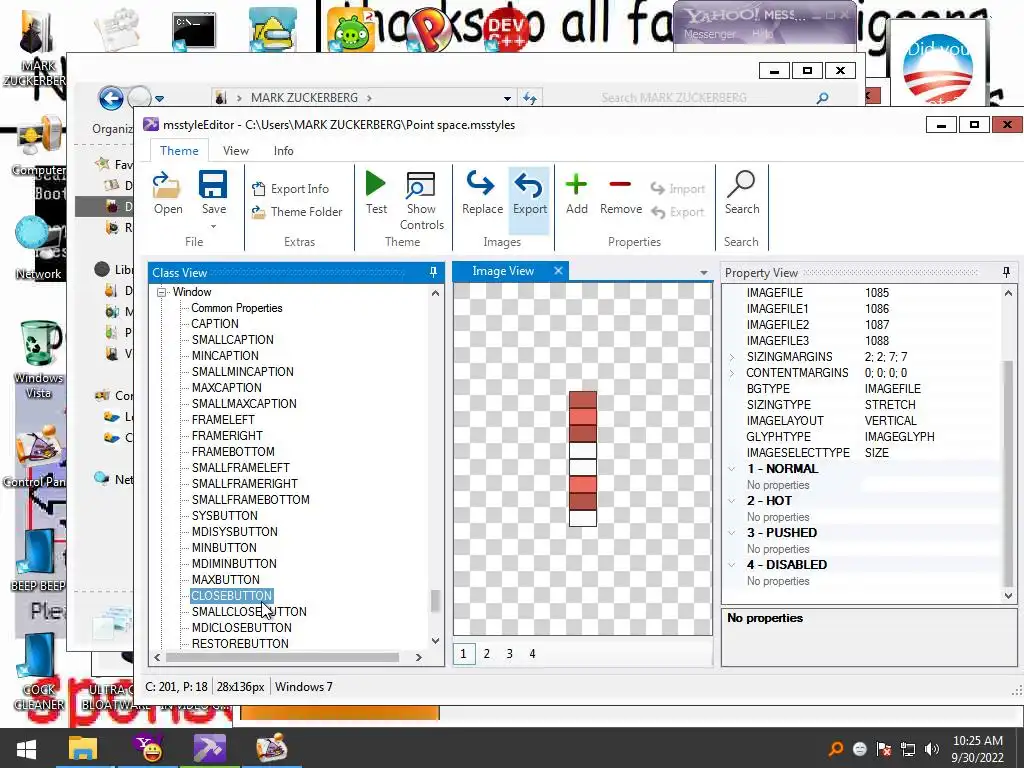Import properties button in ribbon
This screenshot has height=768, width=1024.
coord(678,189)
